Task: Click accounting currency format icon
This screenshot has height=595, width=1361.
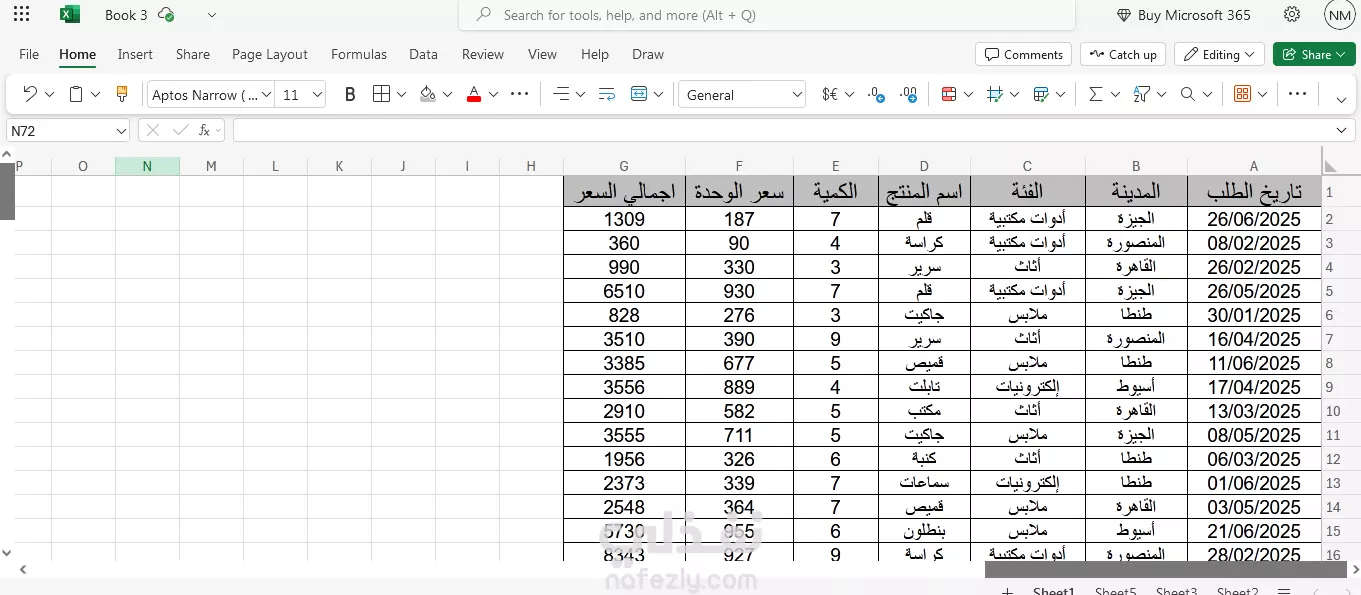Action: [830, 94]
